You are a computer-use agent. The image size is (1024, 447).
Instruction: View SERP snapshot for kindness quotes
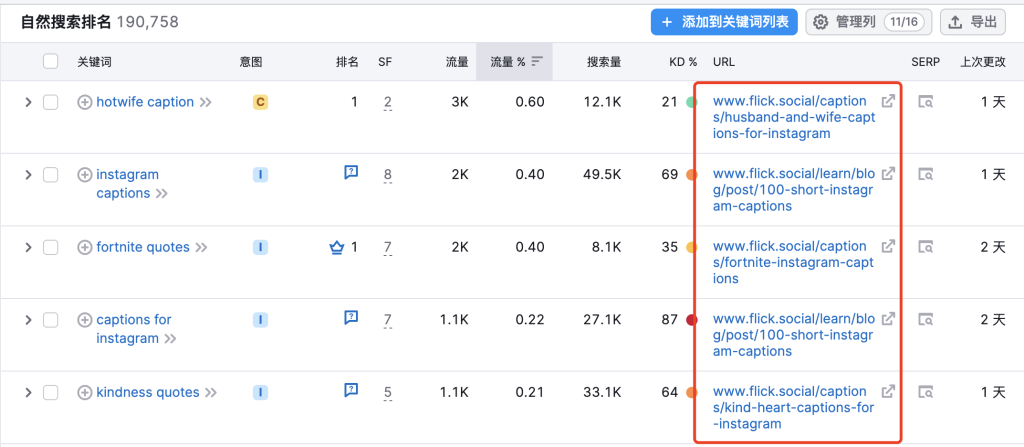click(x=925, y=392)
